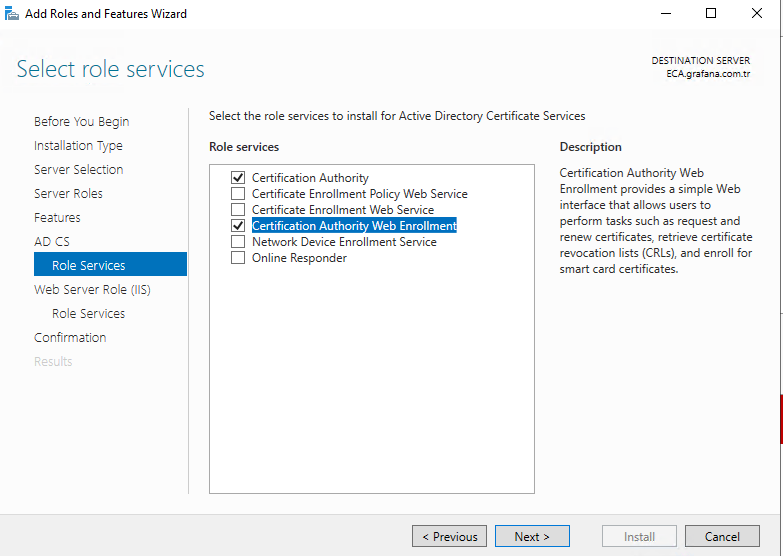
Task: Click the ECA.grafana.com.tr server name
Action: [708, 73]
